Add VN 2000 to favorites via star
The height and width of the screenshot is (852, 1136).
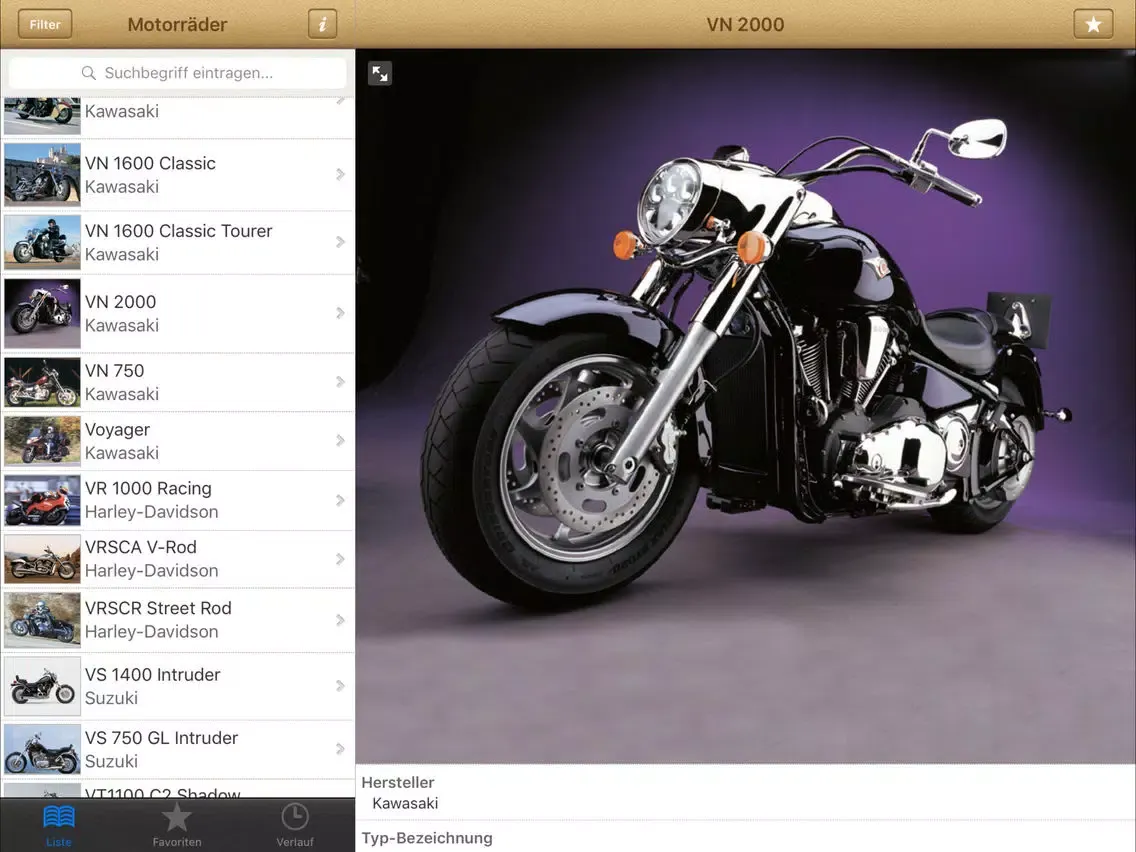(1093, 24)
